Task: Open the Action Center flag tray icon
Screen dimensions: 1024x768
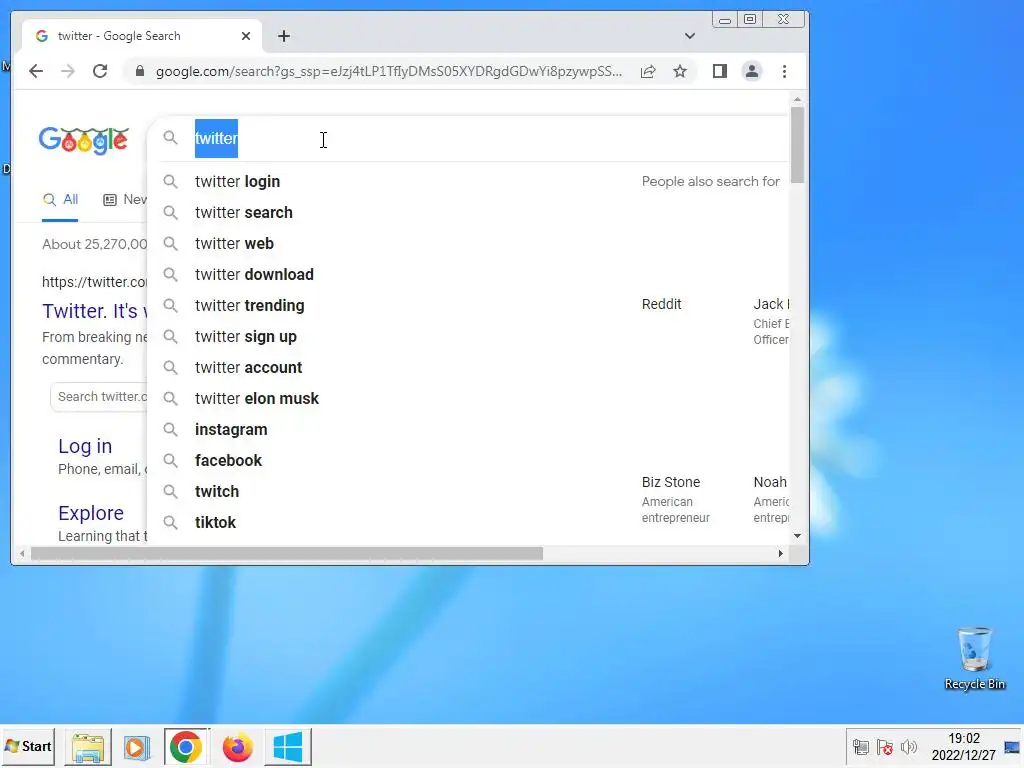Action: click(x=885, y=747)
